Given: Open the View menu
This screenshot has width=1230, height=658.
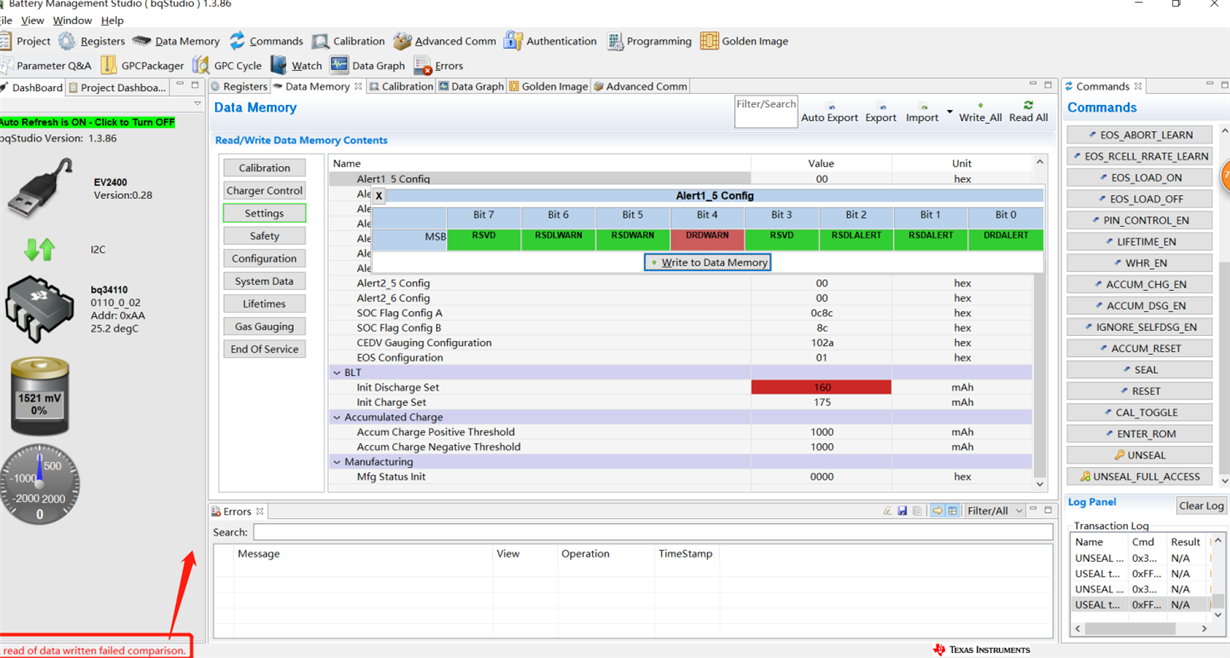Looking at the screenshot, I should point(32,20).
